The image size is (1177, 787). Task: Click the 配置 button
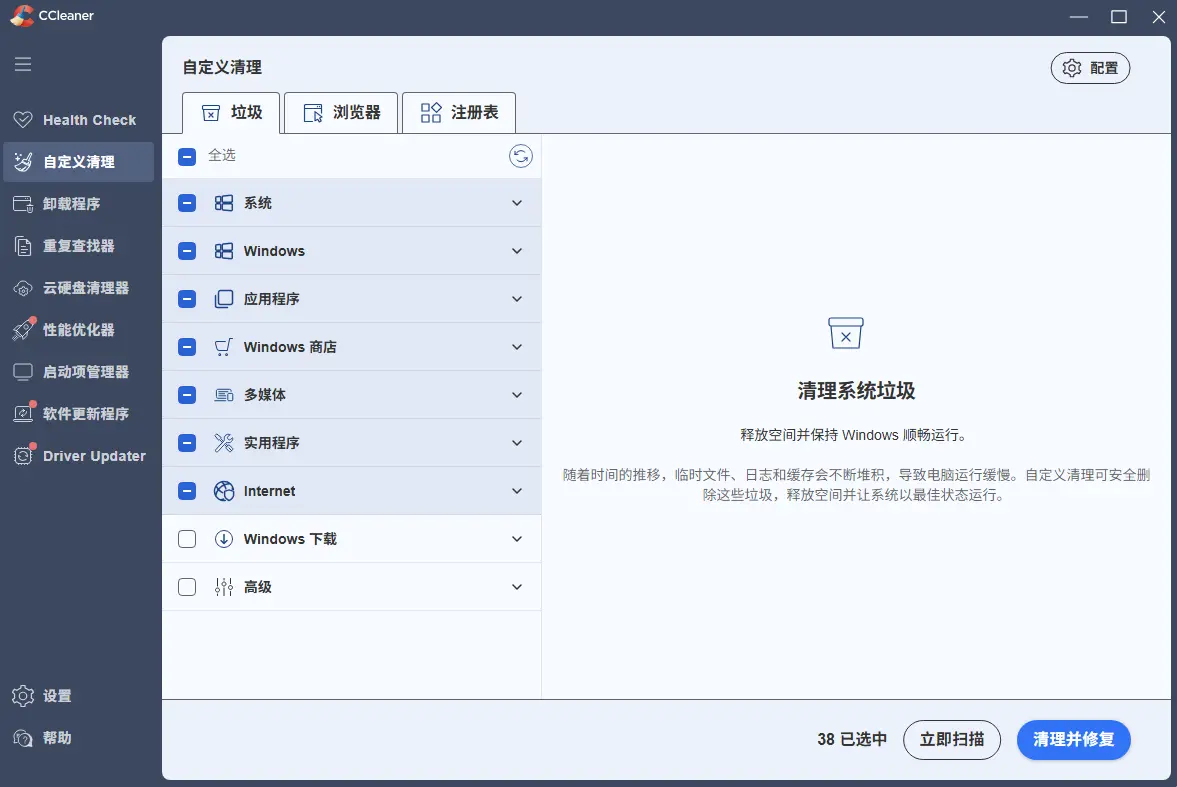[x=1090, y=68]
